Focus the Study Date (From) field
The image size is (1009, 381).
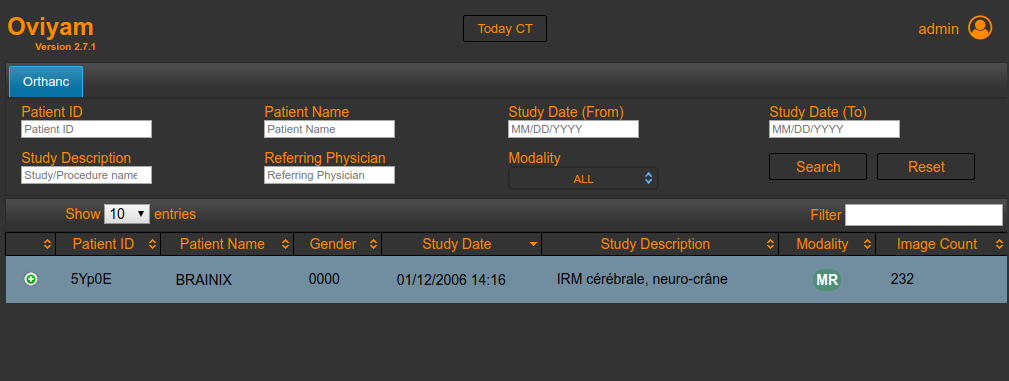pyautogui.click(x=573, y=129)
